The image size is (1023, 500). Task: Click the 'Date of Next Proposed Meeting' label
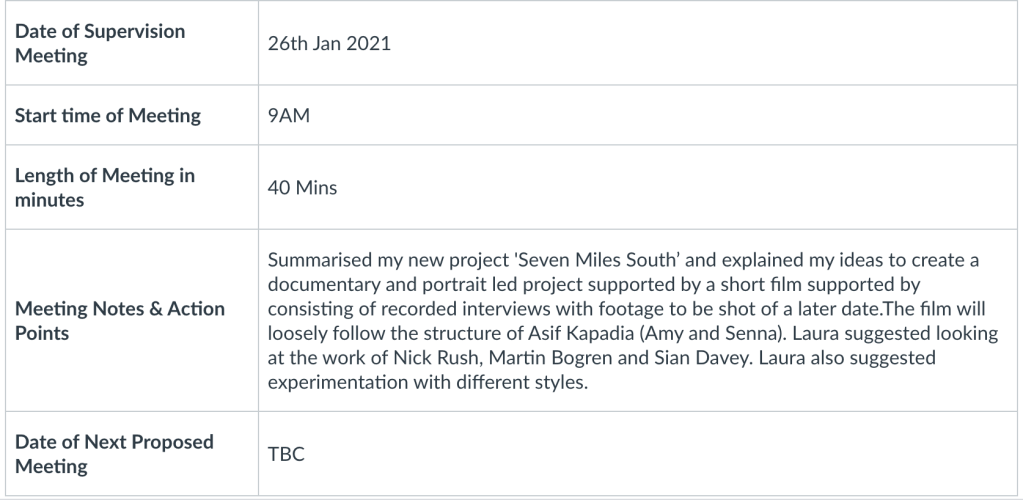coord(114,454)
